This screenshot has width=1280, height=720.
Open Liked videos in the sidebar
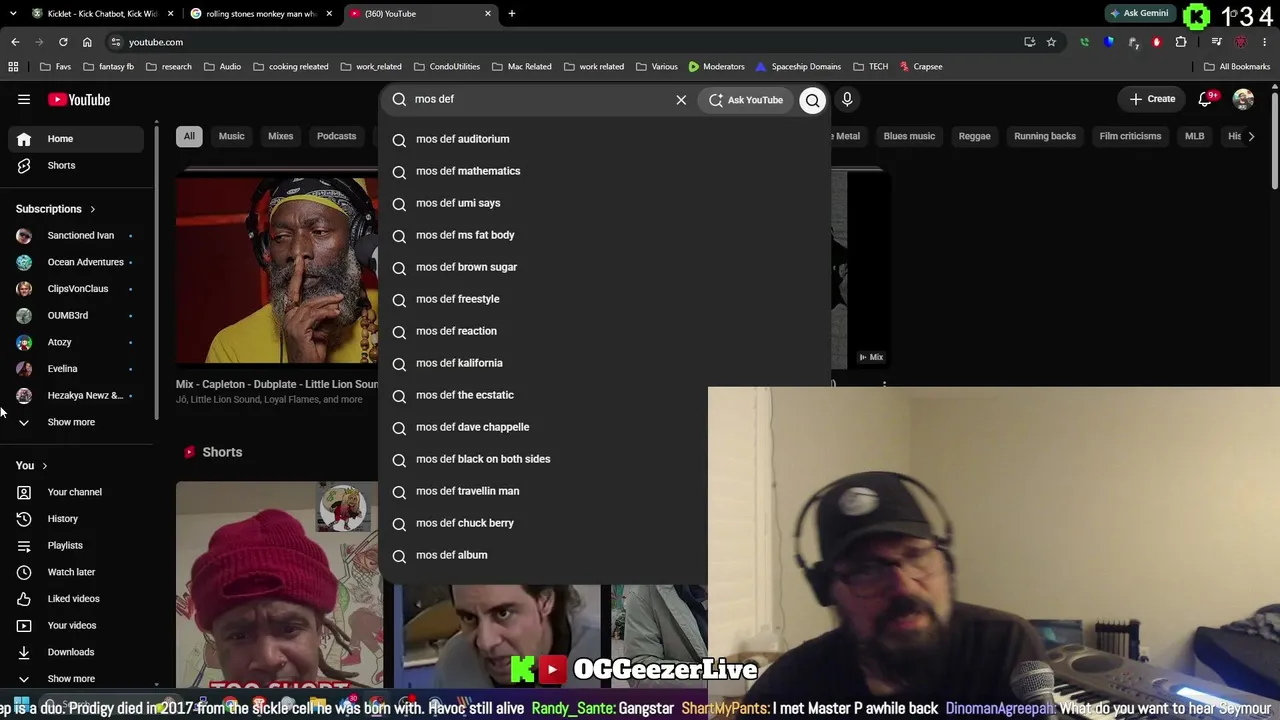point(78,599)
